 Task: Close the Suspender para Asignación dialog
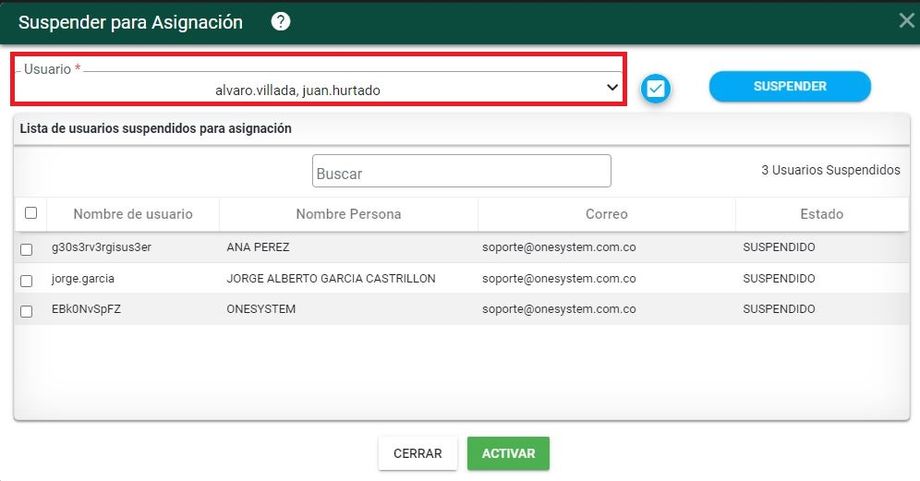(906, 21)
